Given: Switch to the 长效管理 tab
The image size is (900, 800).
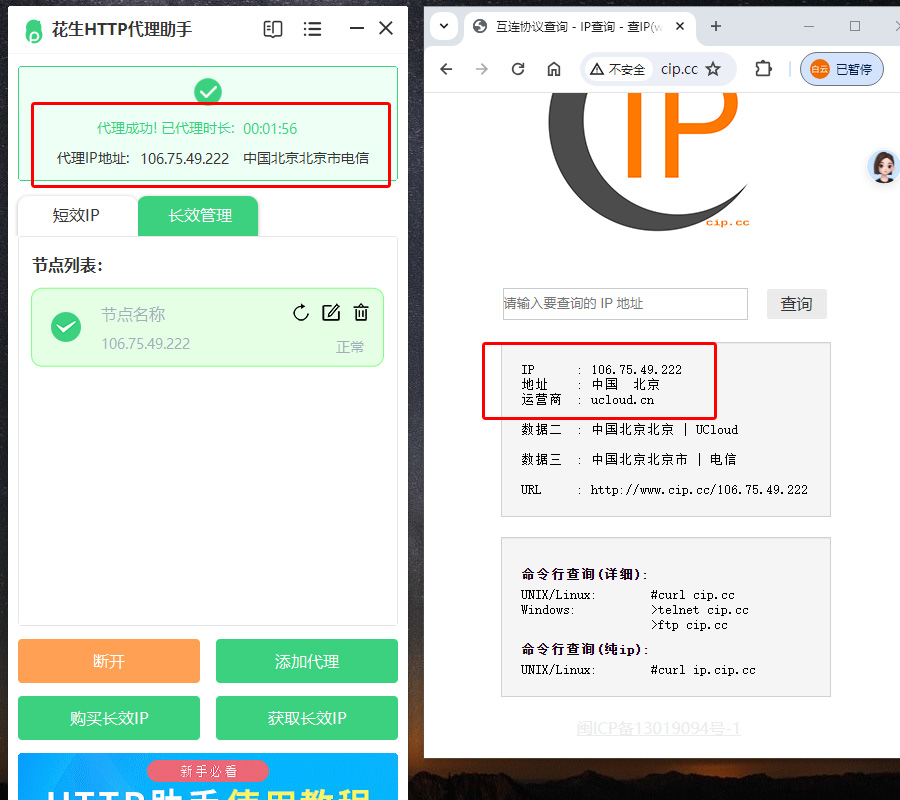Looking at the screenshot, I should pyautogui.click(x=198, y=216).
